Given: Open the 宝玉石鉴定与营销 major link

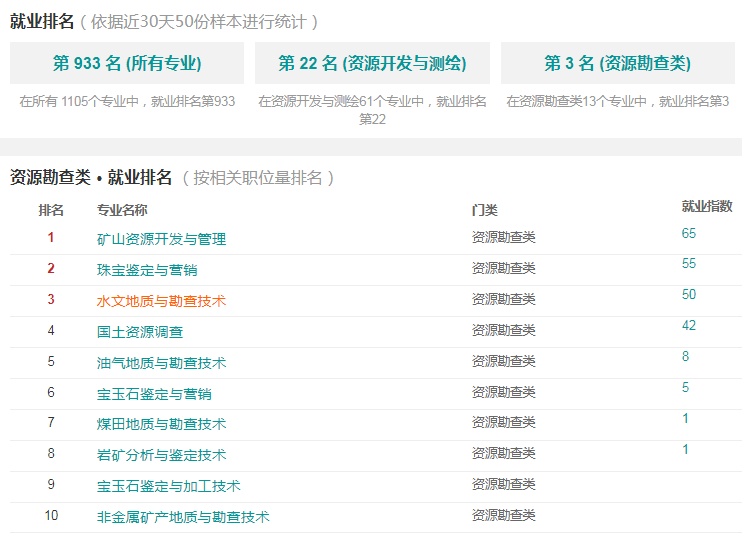Looking at the screenshot, I should pyautogui.click(x=154, y=394).
